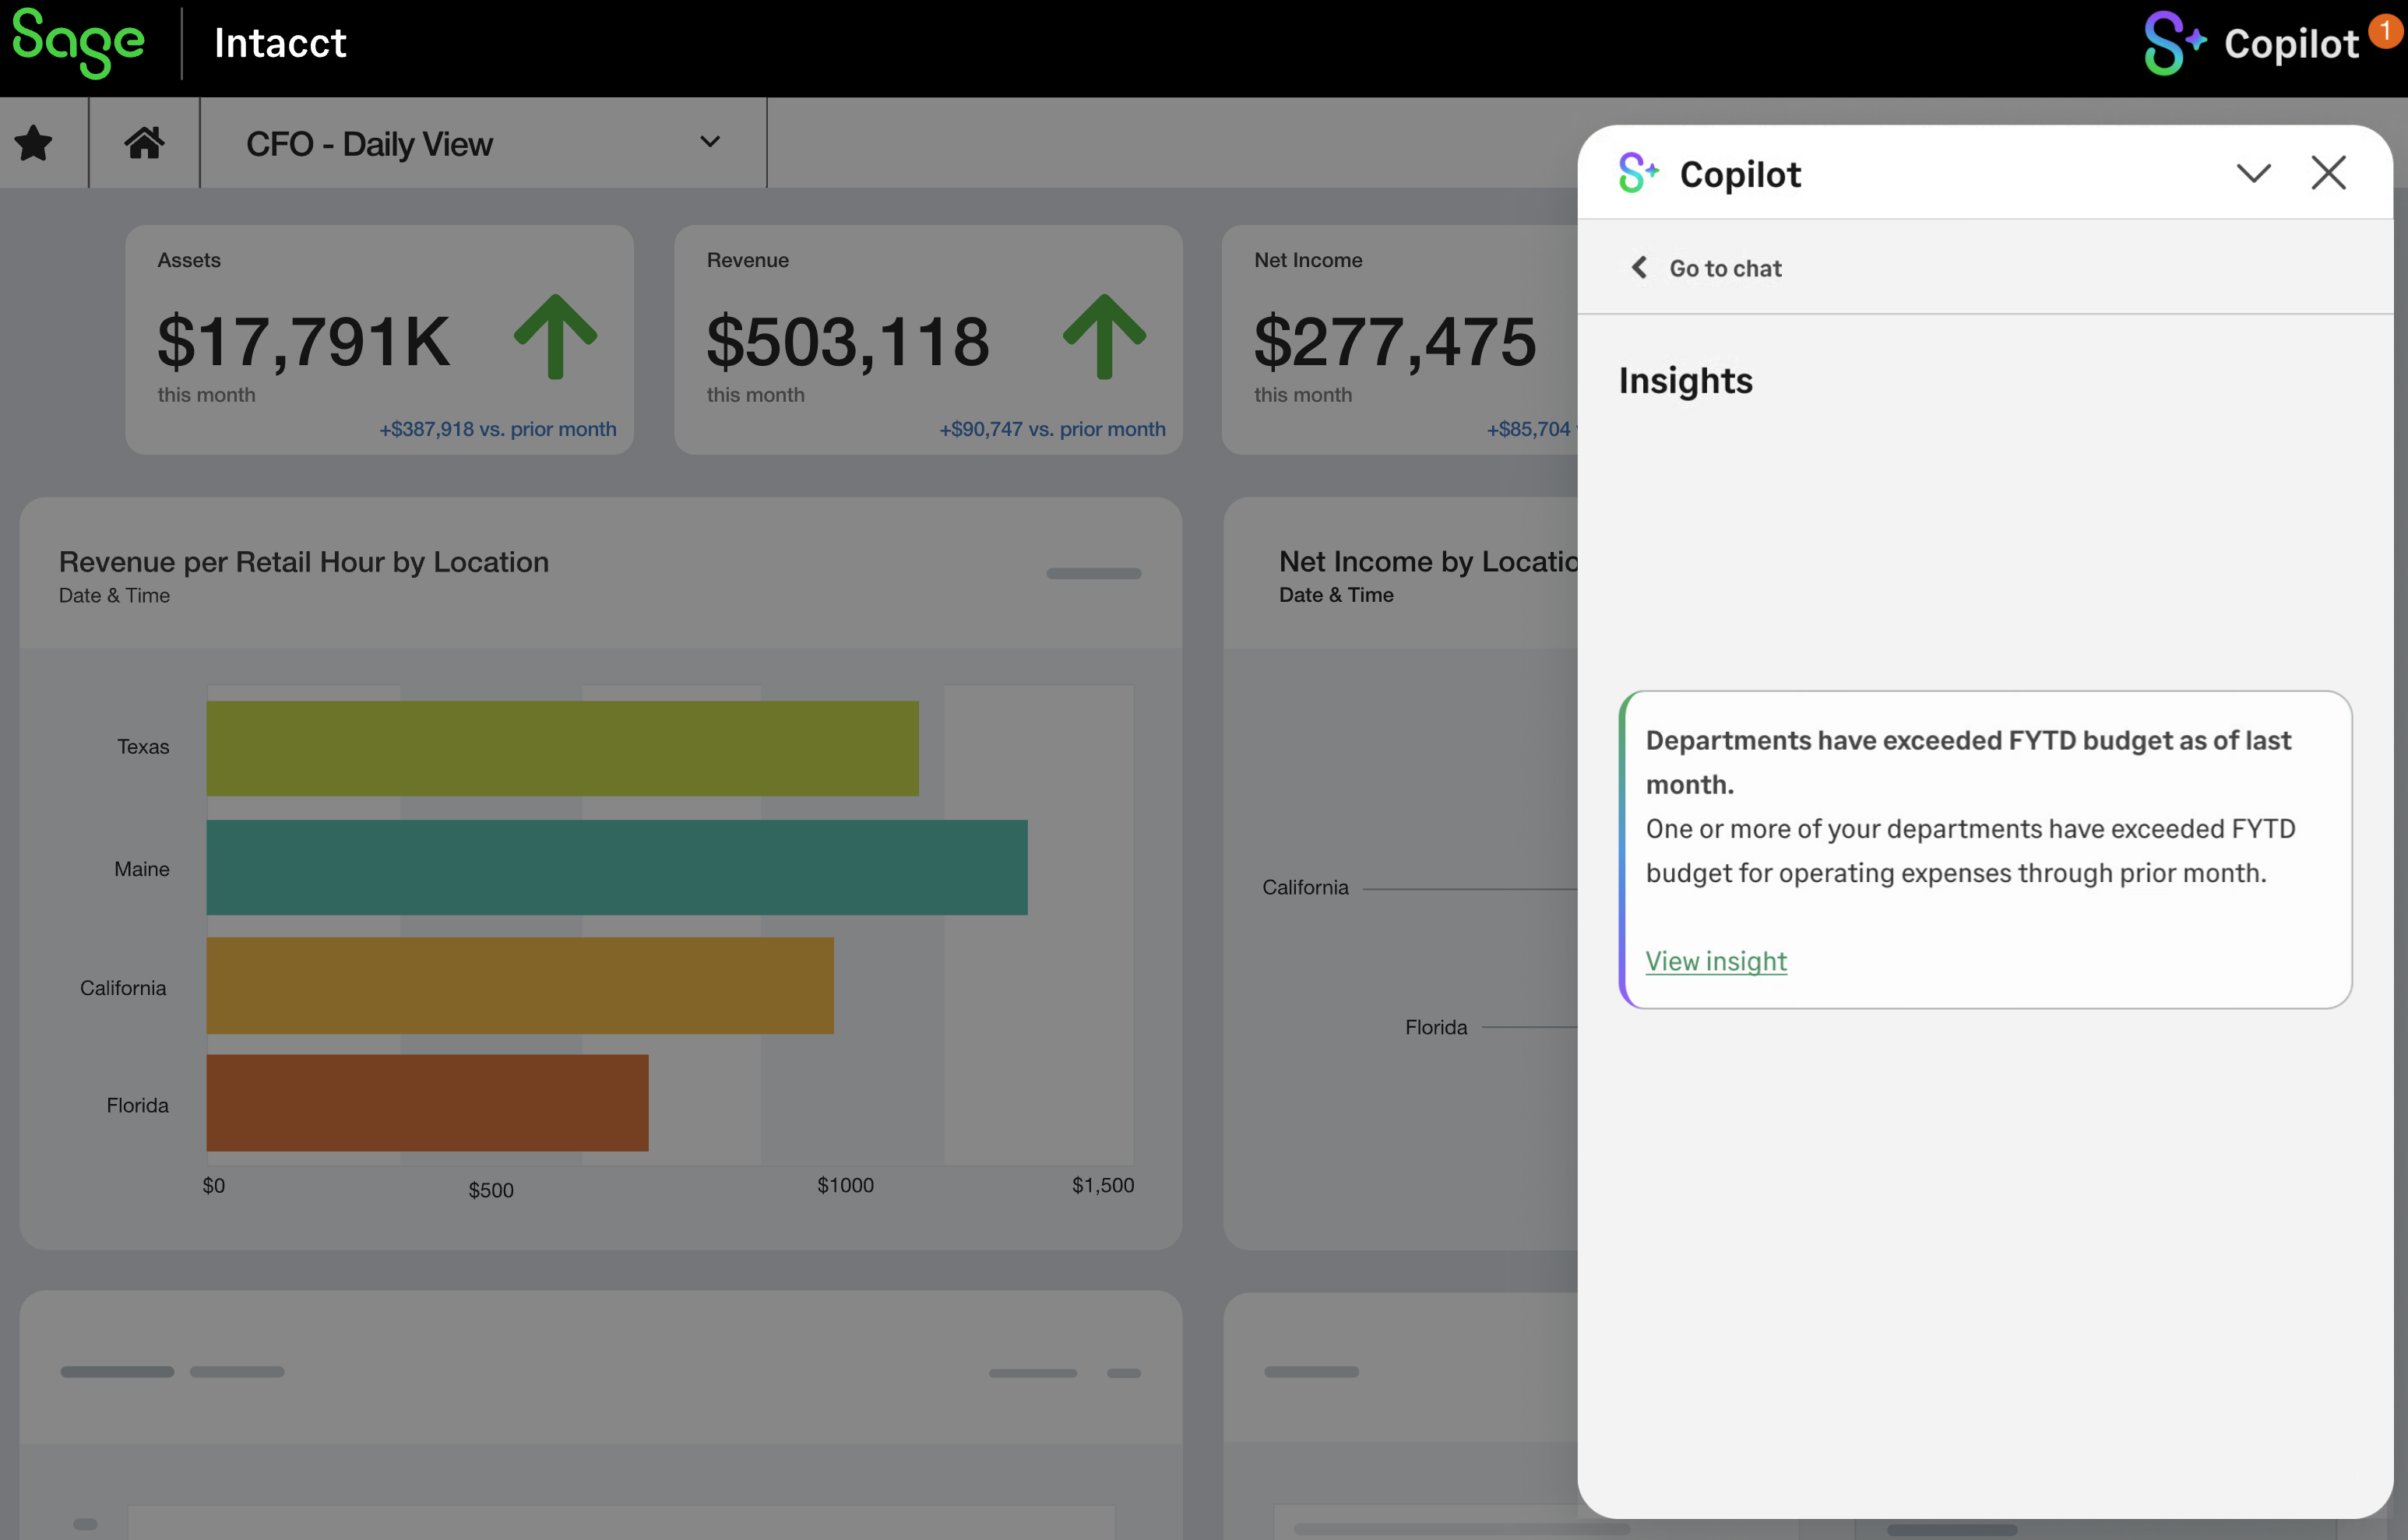Collapse the Copilot panel with chevron
The height and width of the screenshot is (1540, 2408).
pyautogui.click(x=2253, y=173)
